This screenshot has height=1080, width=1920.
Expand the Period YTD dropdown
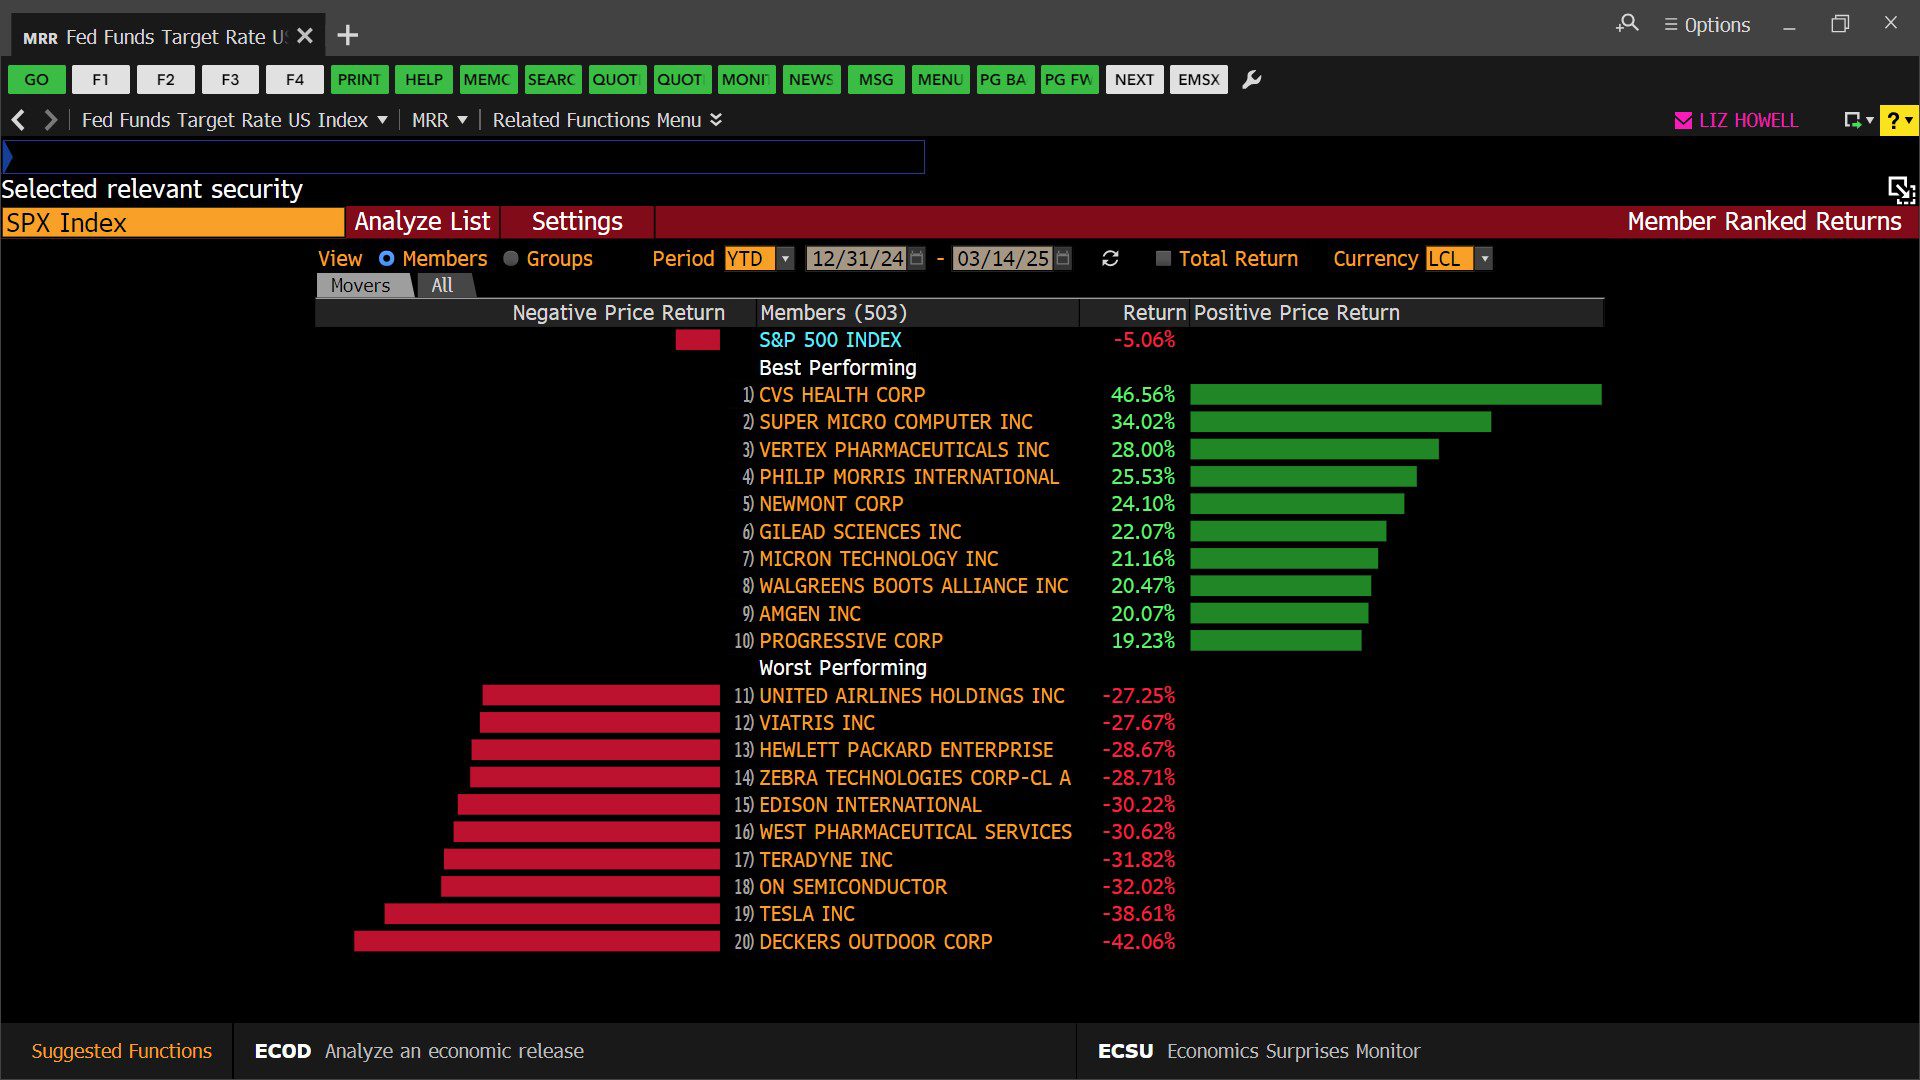[786, 259]
